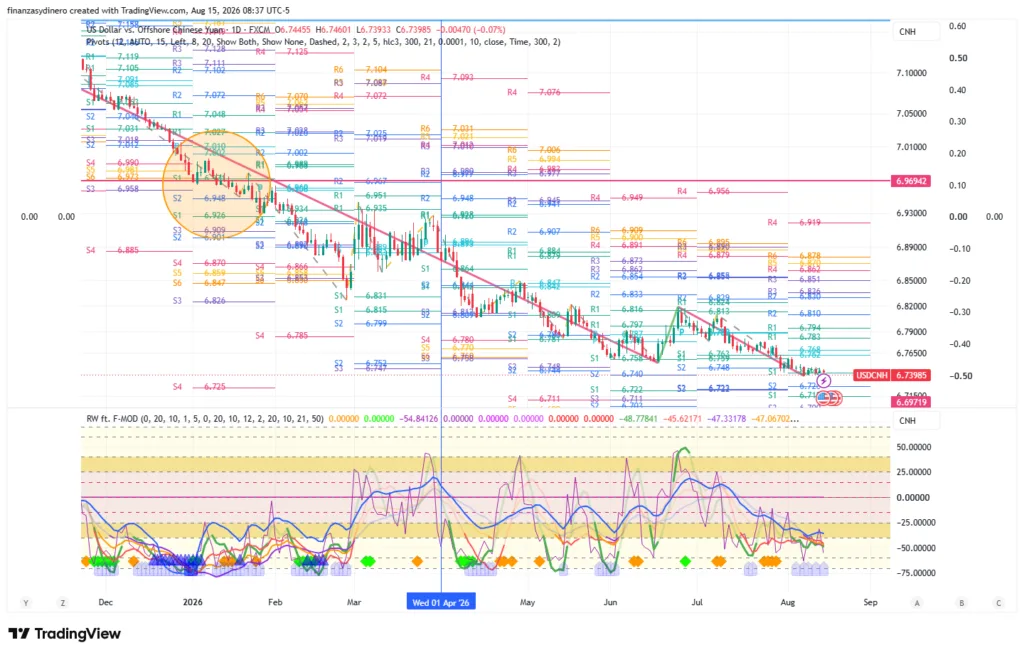Screen dimensions: 1024x655
Task: Click the R4 6.919 pivot label
Action: coord(794,223)
